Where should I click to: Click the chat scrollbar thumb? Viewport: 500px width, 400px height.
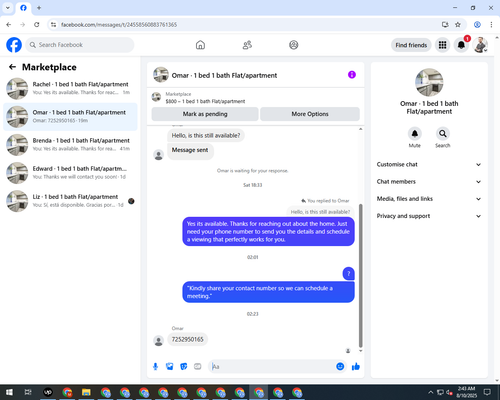[x=360, y=276]
